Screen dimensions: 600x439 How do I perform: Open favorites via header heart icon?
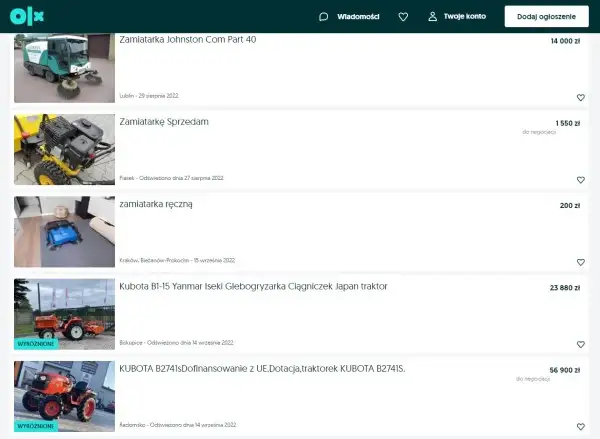(403, 16)
